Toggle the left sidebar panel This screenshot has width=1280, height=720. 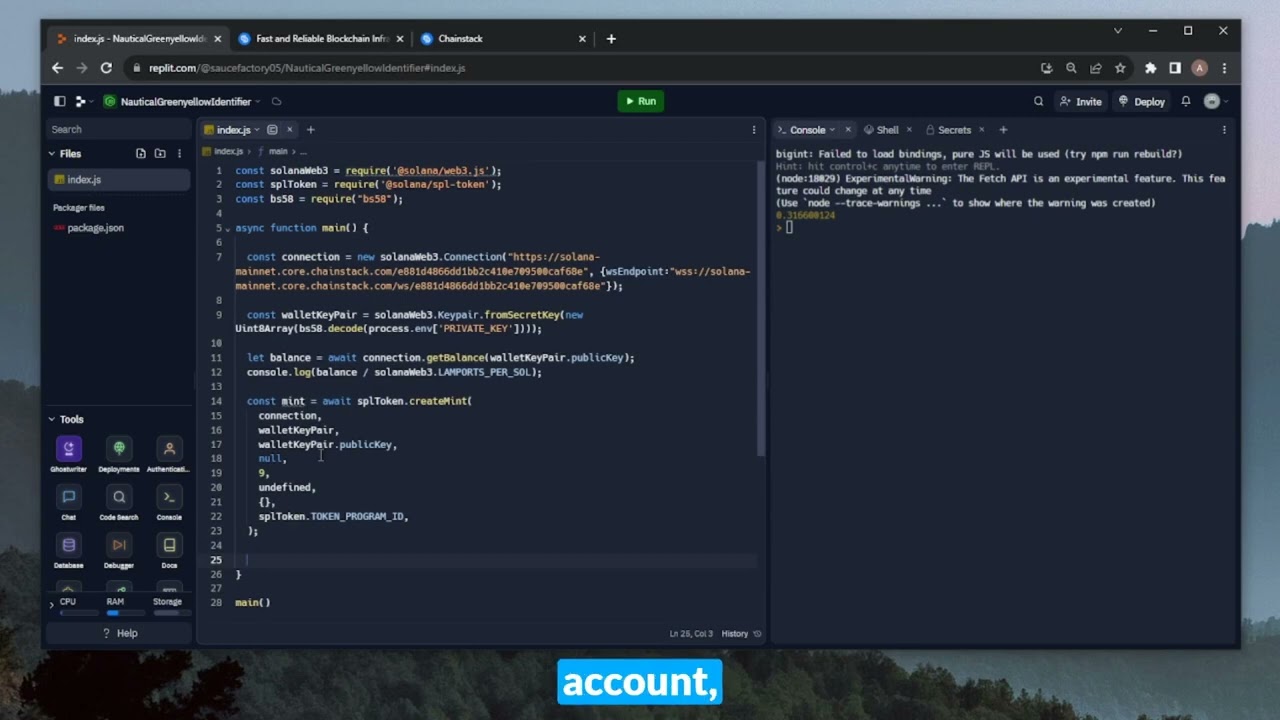pyautogui.click(x=60, y=101)
